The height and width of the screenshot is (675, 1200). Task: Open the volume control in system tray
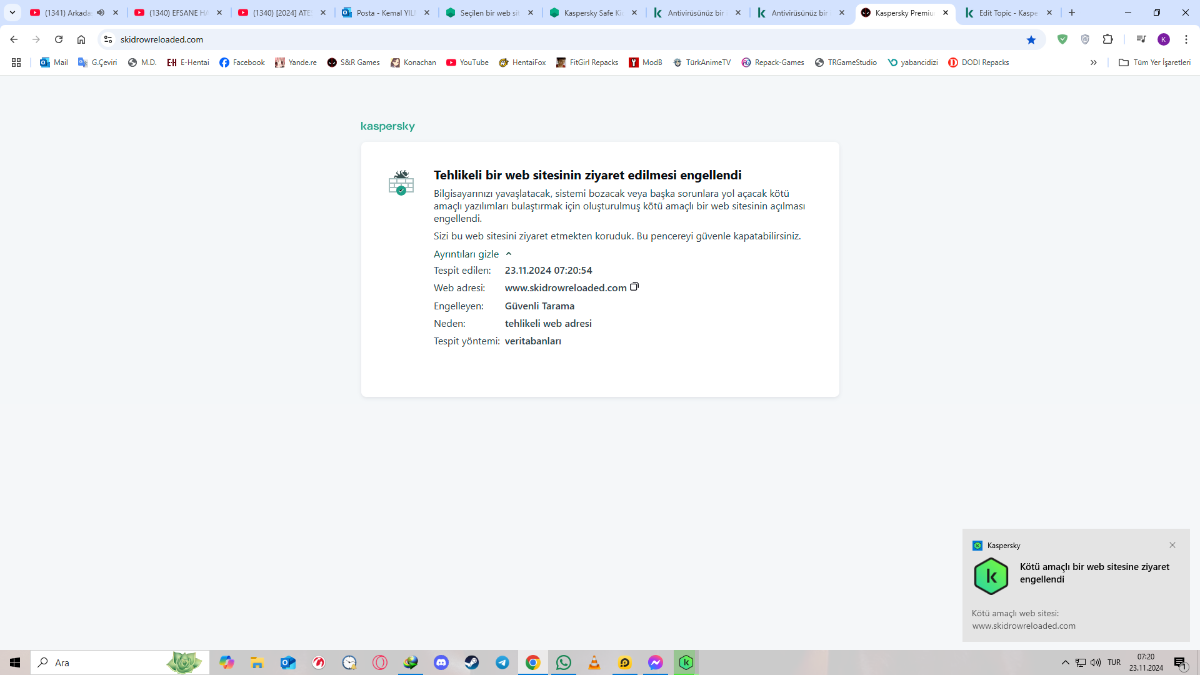(1096, 662)
